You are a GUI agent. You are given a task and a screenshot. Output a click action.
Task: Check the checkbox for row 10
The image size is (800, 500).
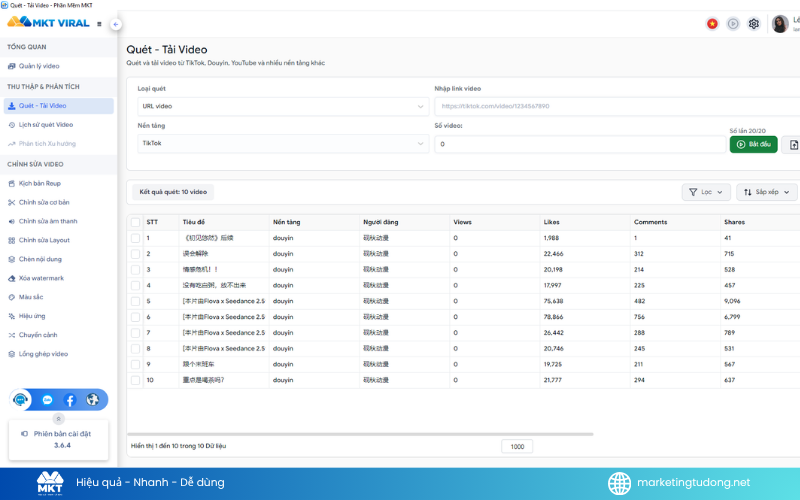coord(135,381)
